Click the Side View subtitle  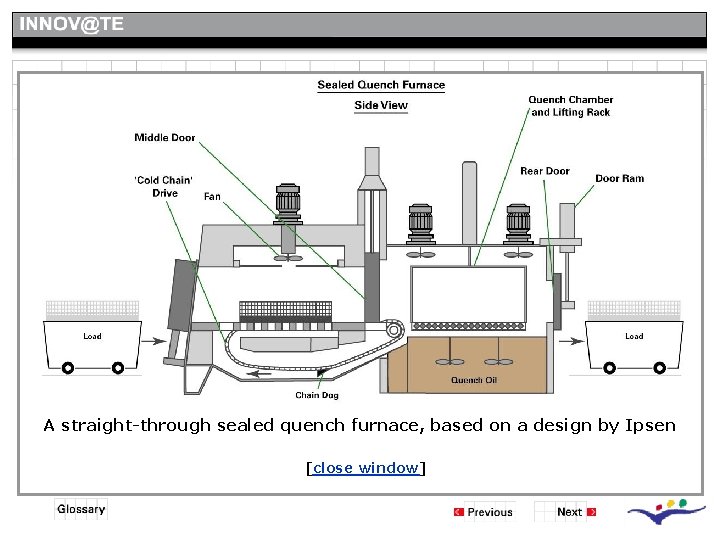[381, 105]
